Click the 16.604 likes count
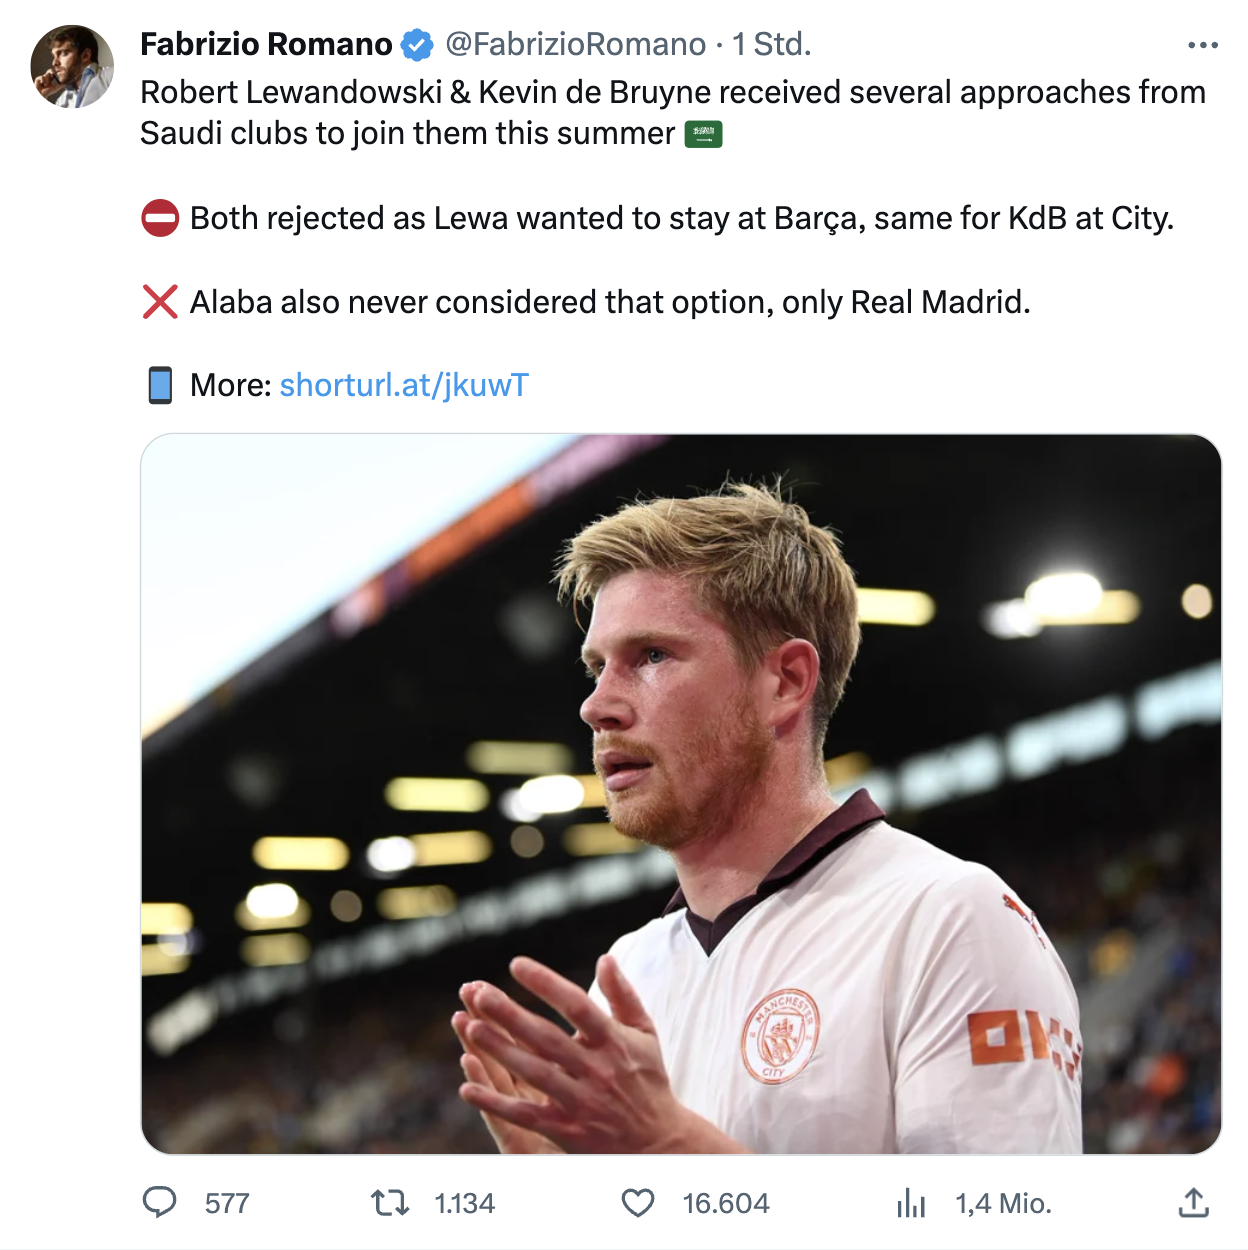 click(x=726, y=1203)
